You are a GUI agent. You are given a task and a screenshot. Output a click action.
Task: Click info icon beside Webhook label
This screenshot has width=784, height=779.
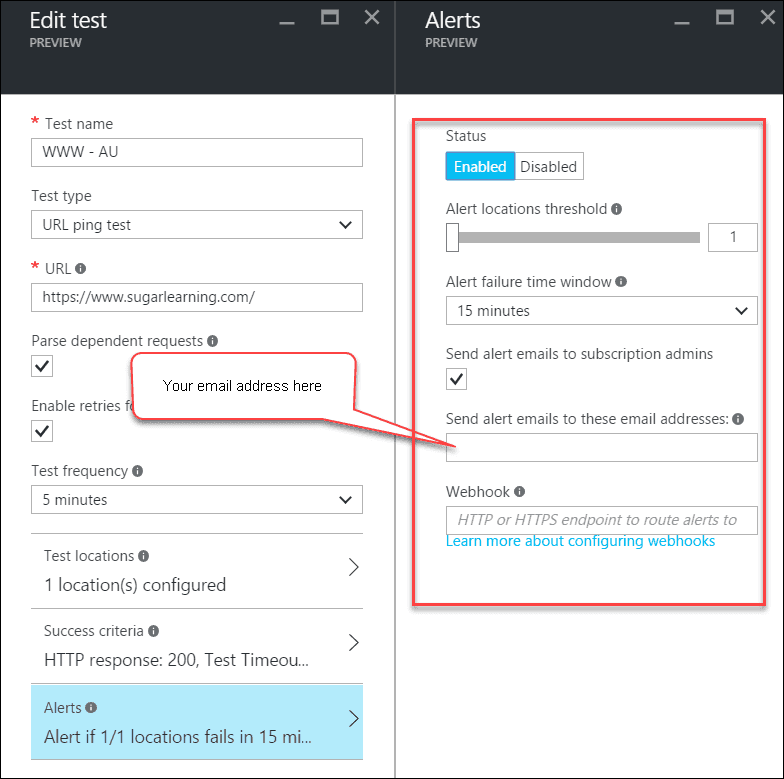point(520,492)
